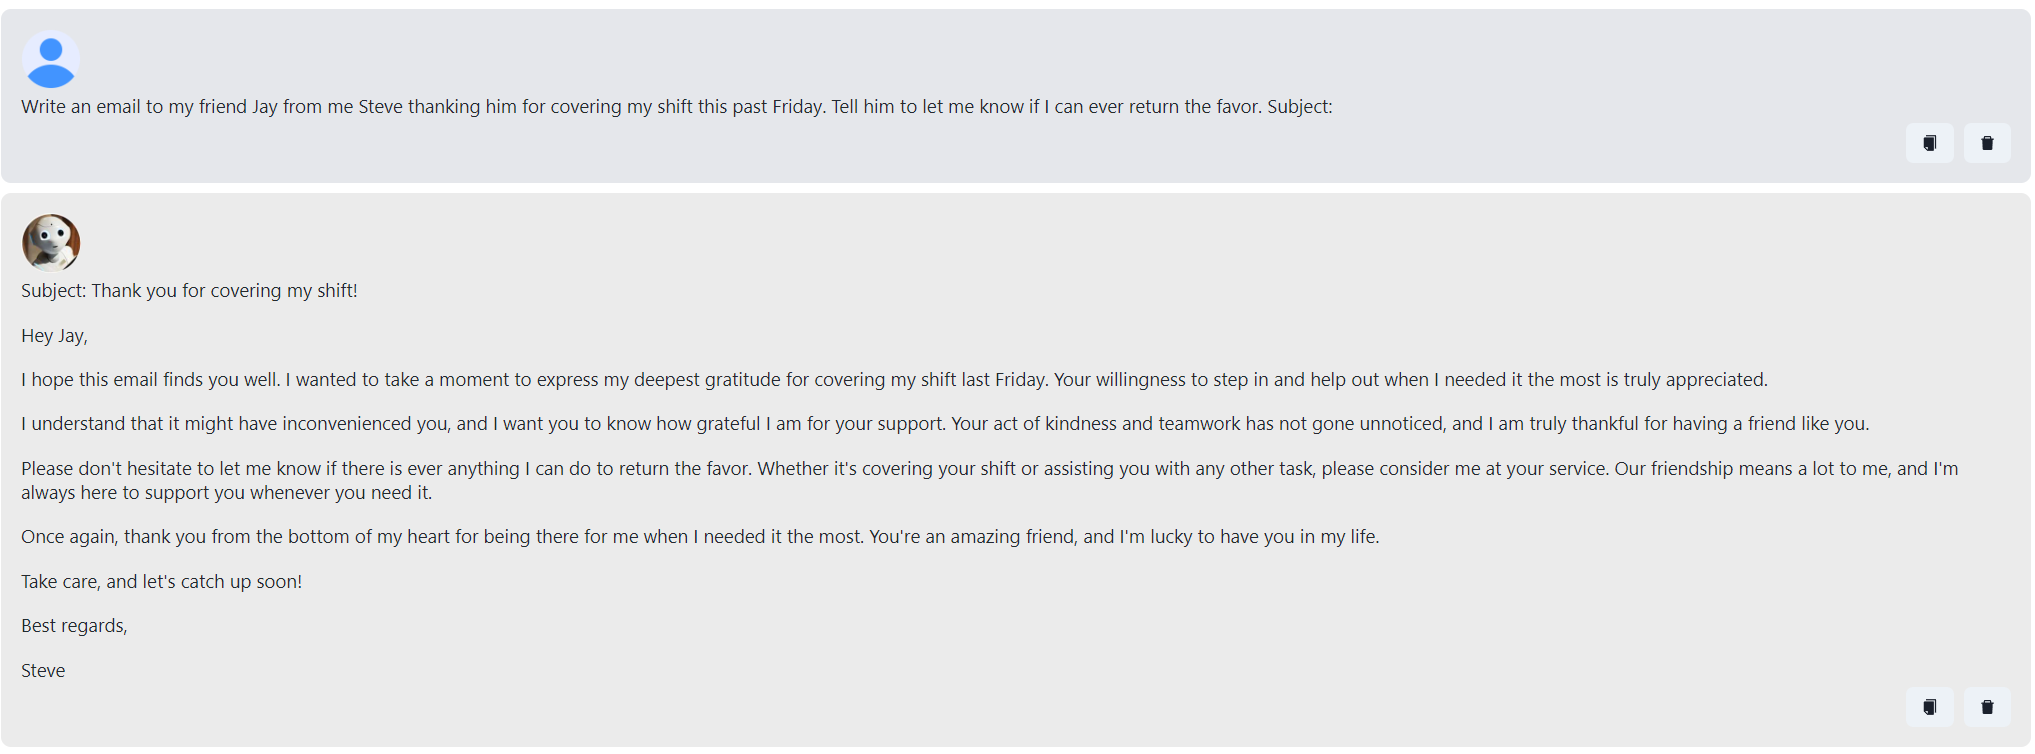Click the robot assistant avatar

pyautogui.click(x=51, y=243)
